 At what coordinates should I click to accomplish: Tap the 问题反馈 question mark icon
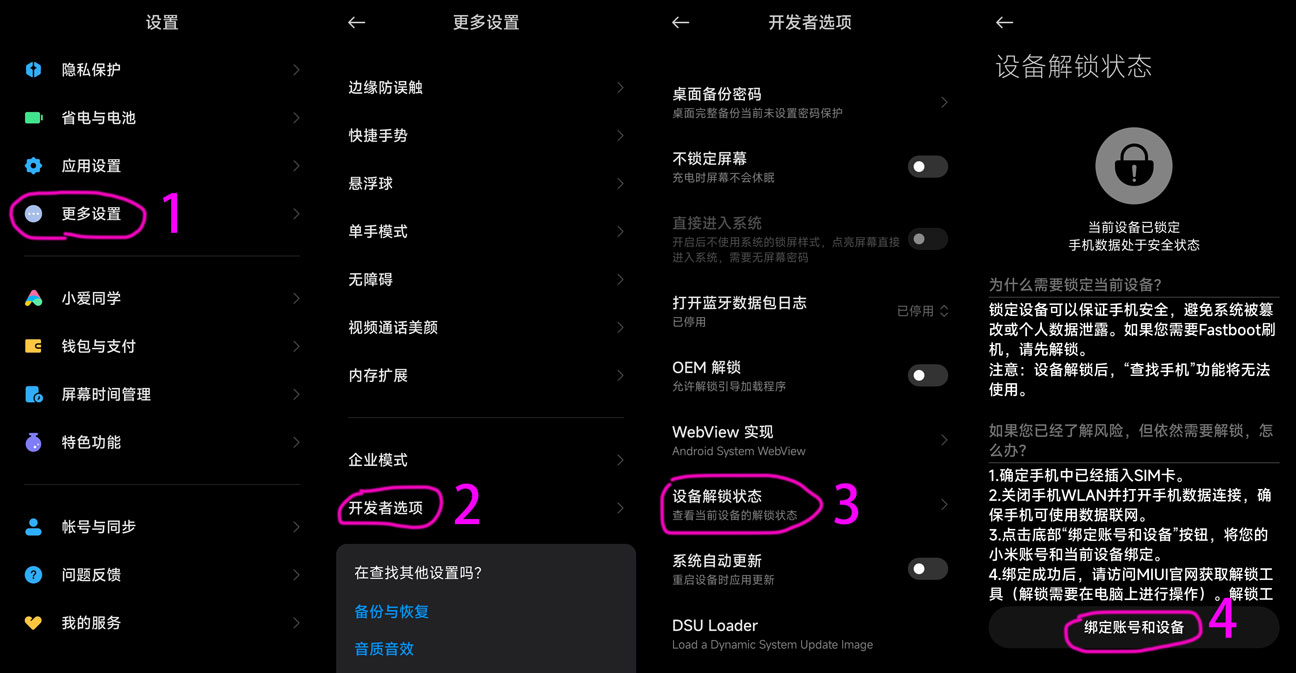click(34, 575)
